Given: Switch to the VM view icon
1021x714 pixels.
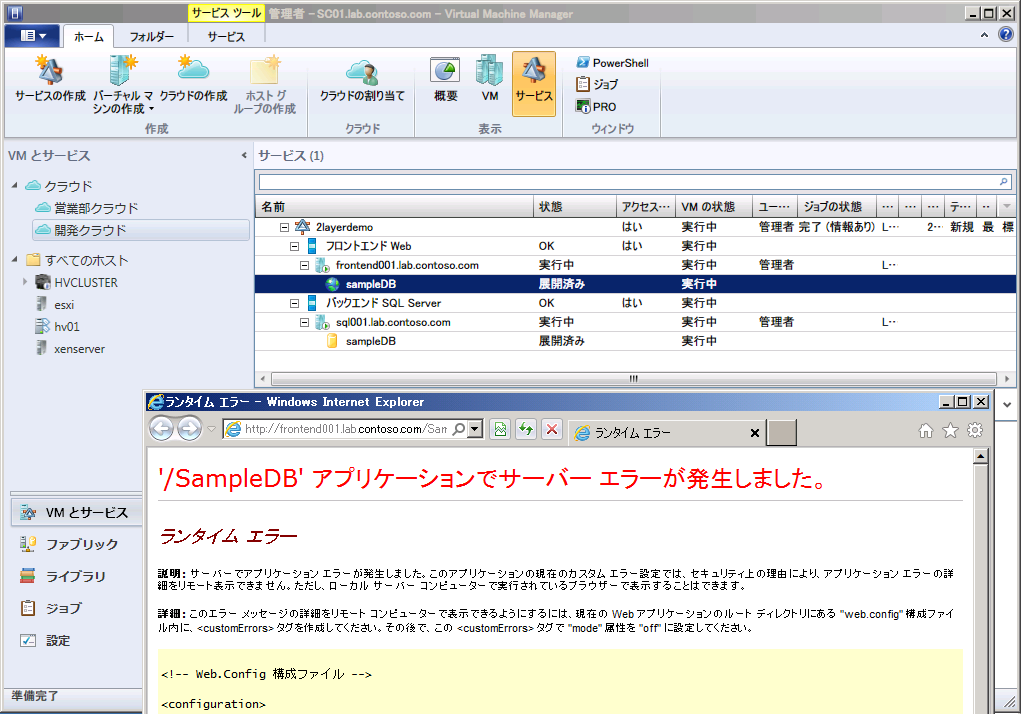Looking at the screenshot, I should coord(489,82).
